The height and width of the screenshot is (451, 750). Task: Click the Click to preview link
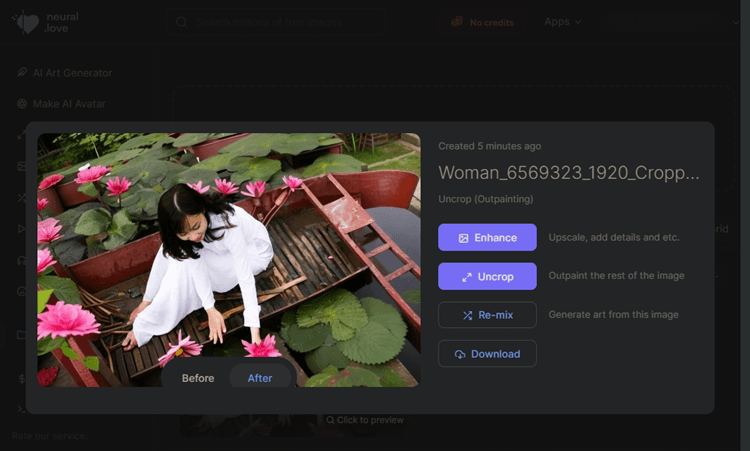pos(365,420)
